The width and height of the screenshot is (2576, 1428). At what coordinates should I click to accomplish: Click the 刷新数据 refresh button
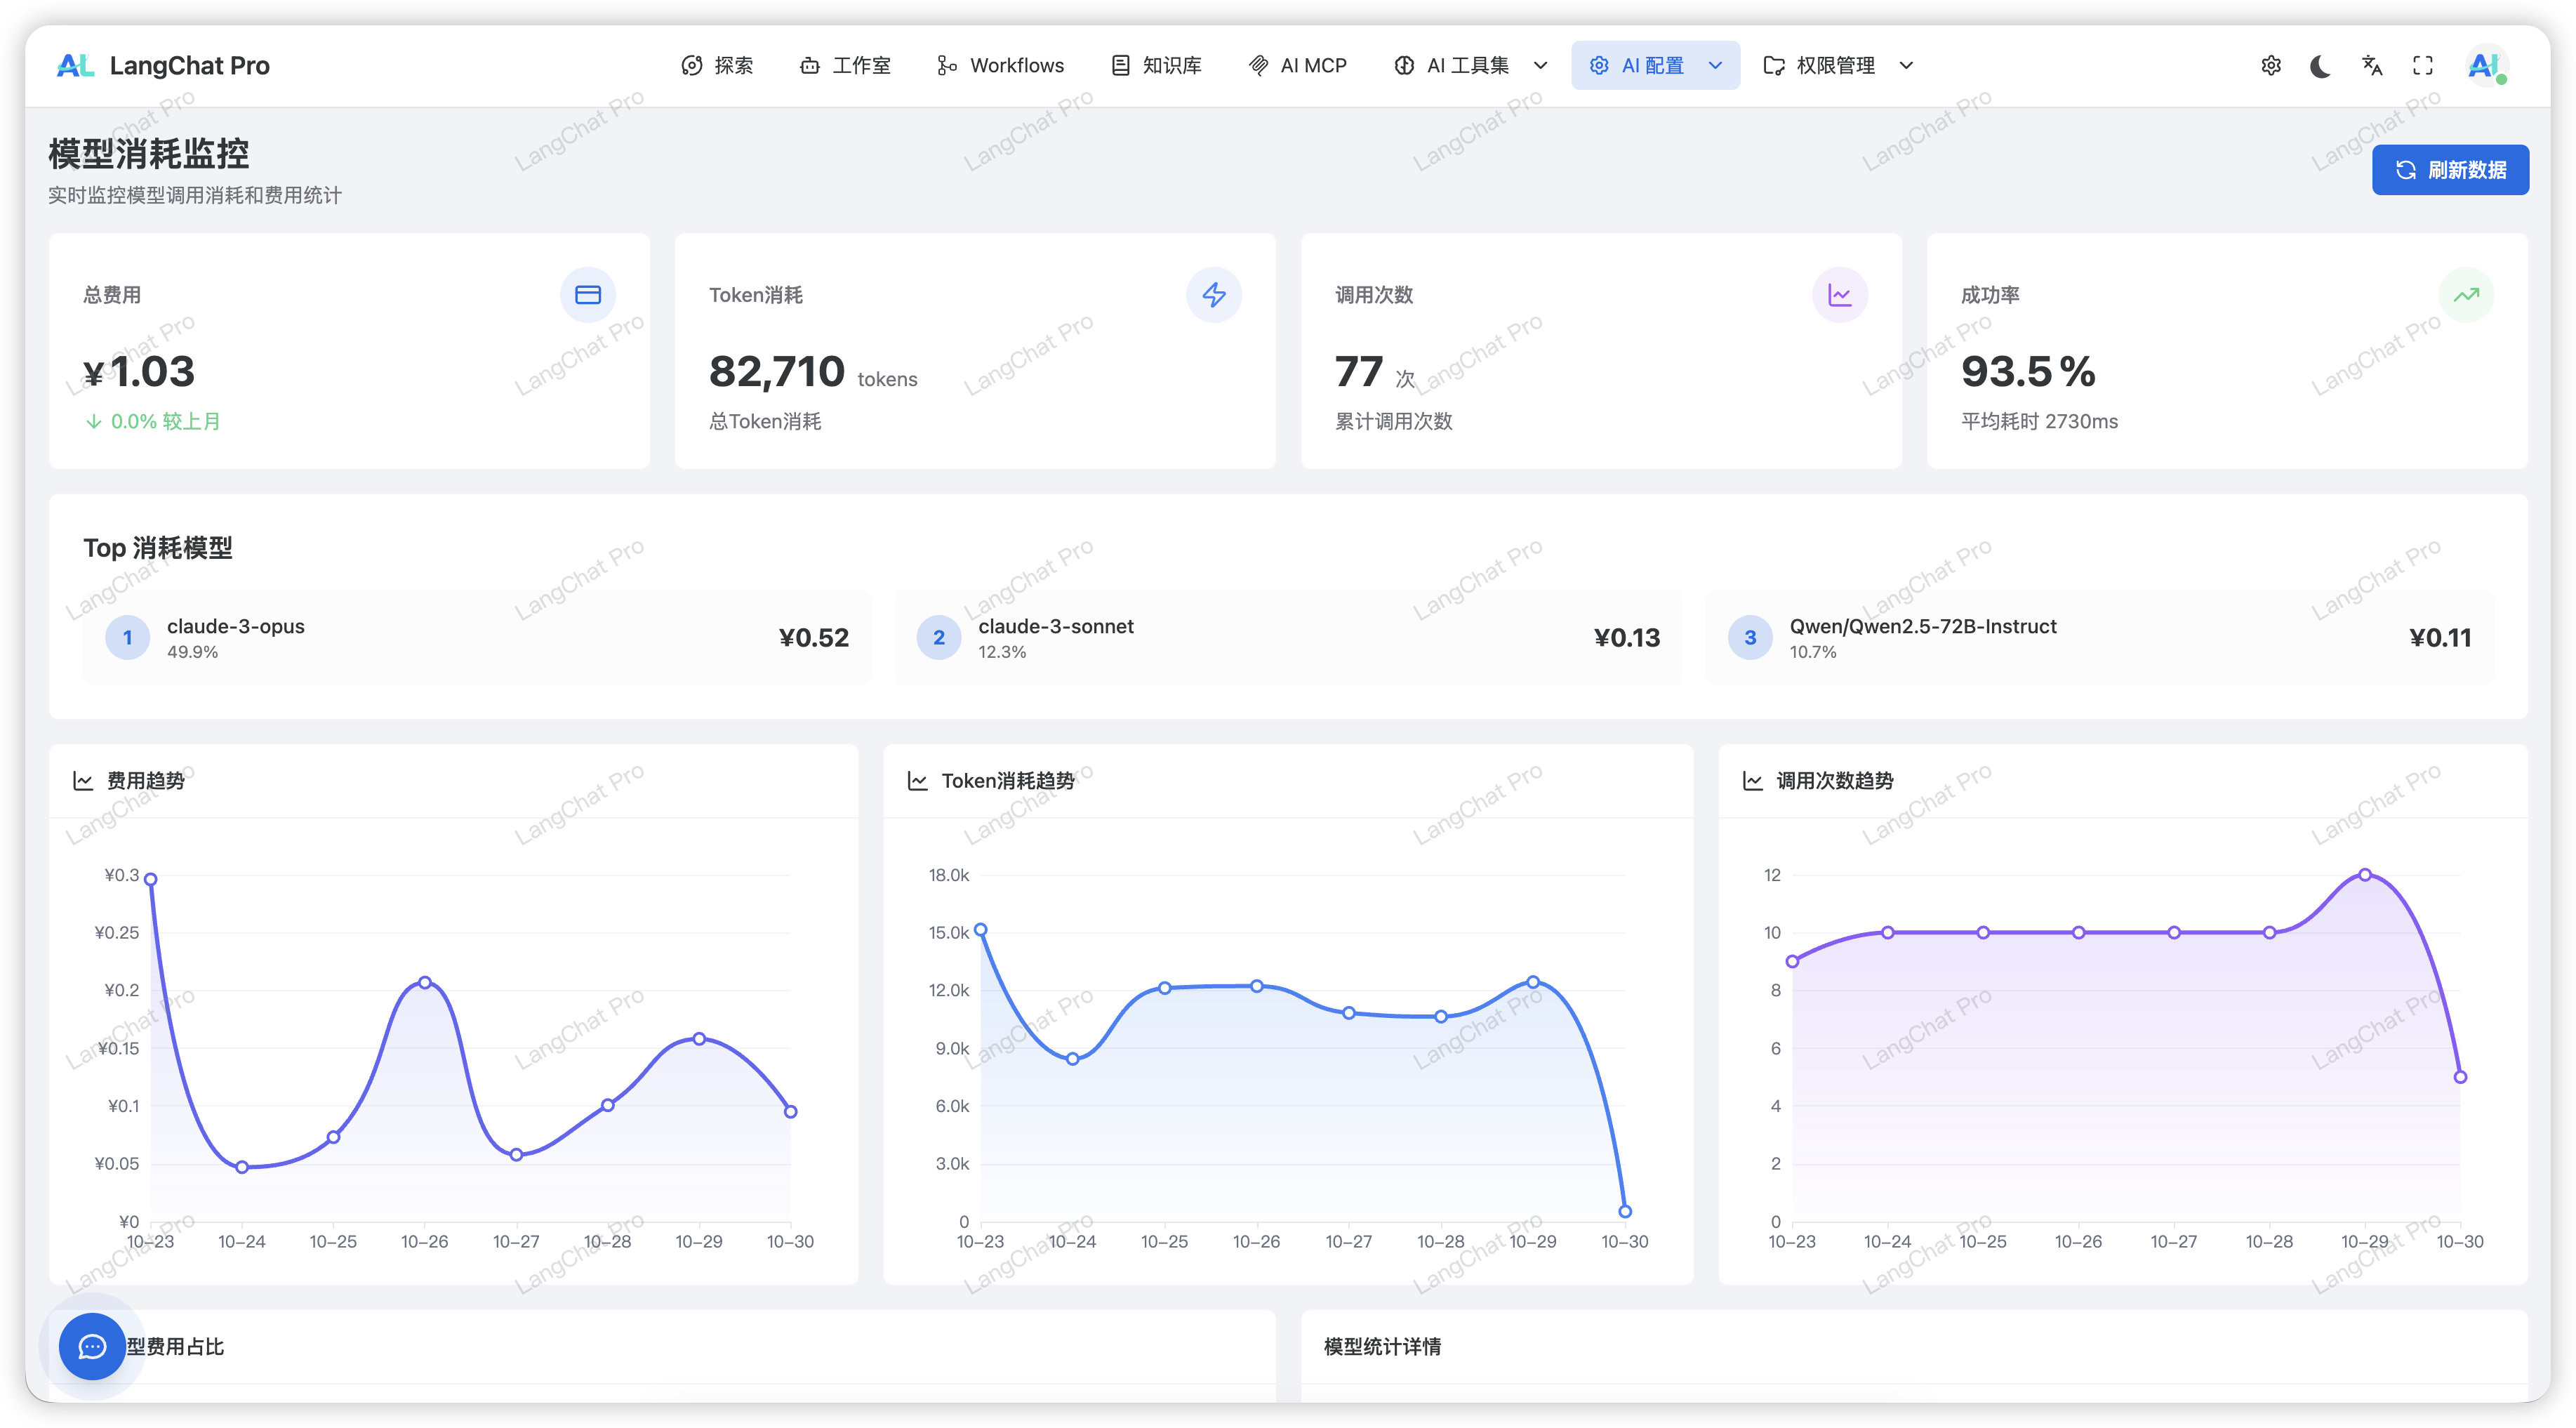(2450, 170)
